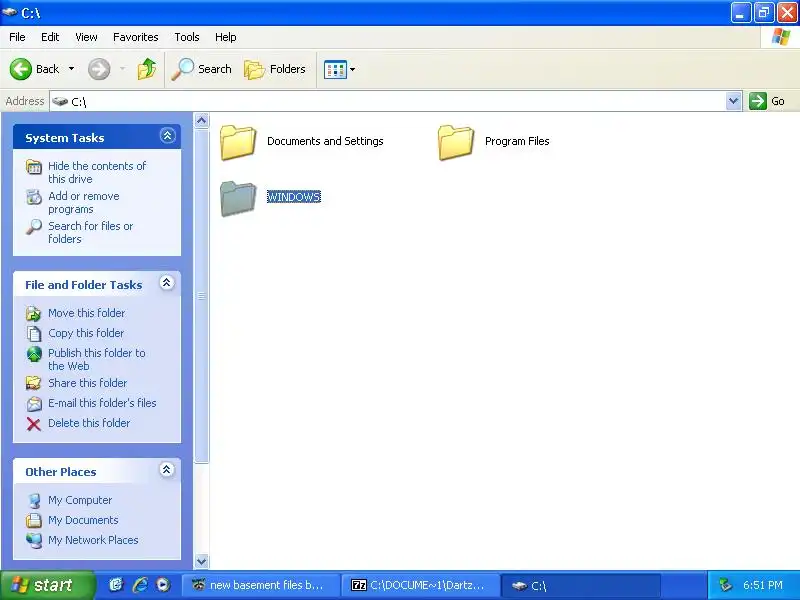Click the Program Files label
This screenshot has height=600, width=800.
click(517, 141)
